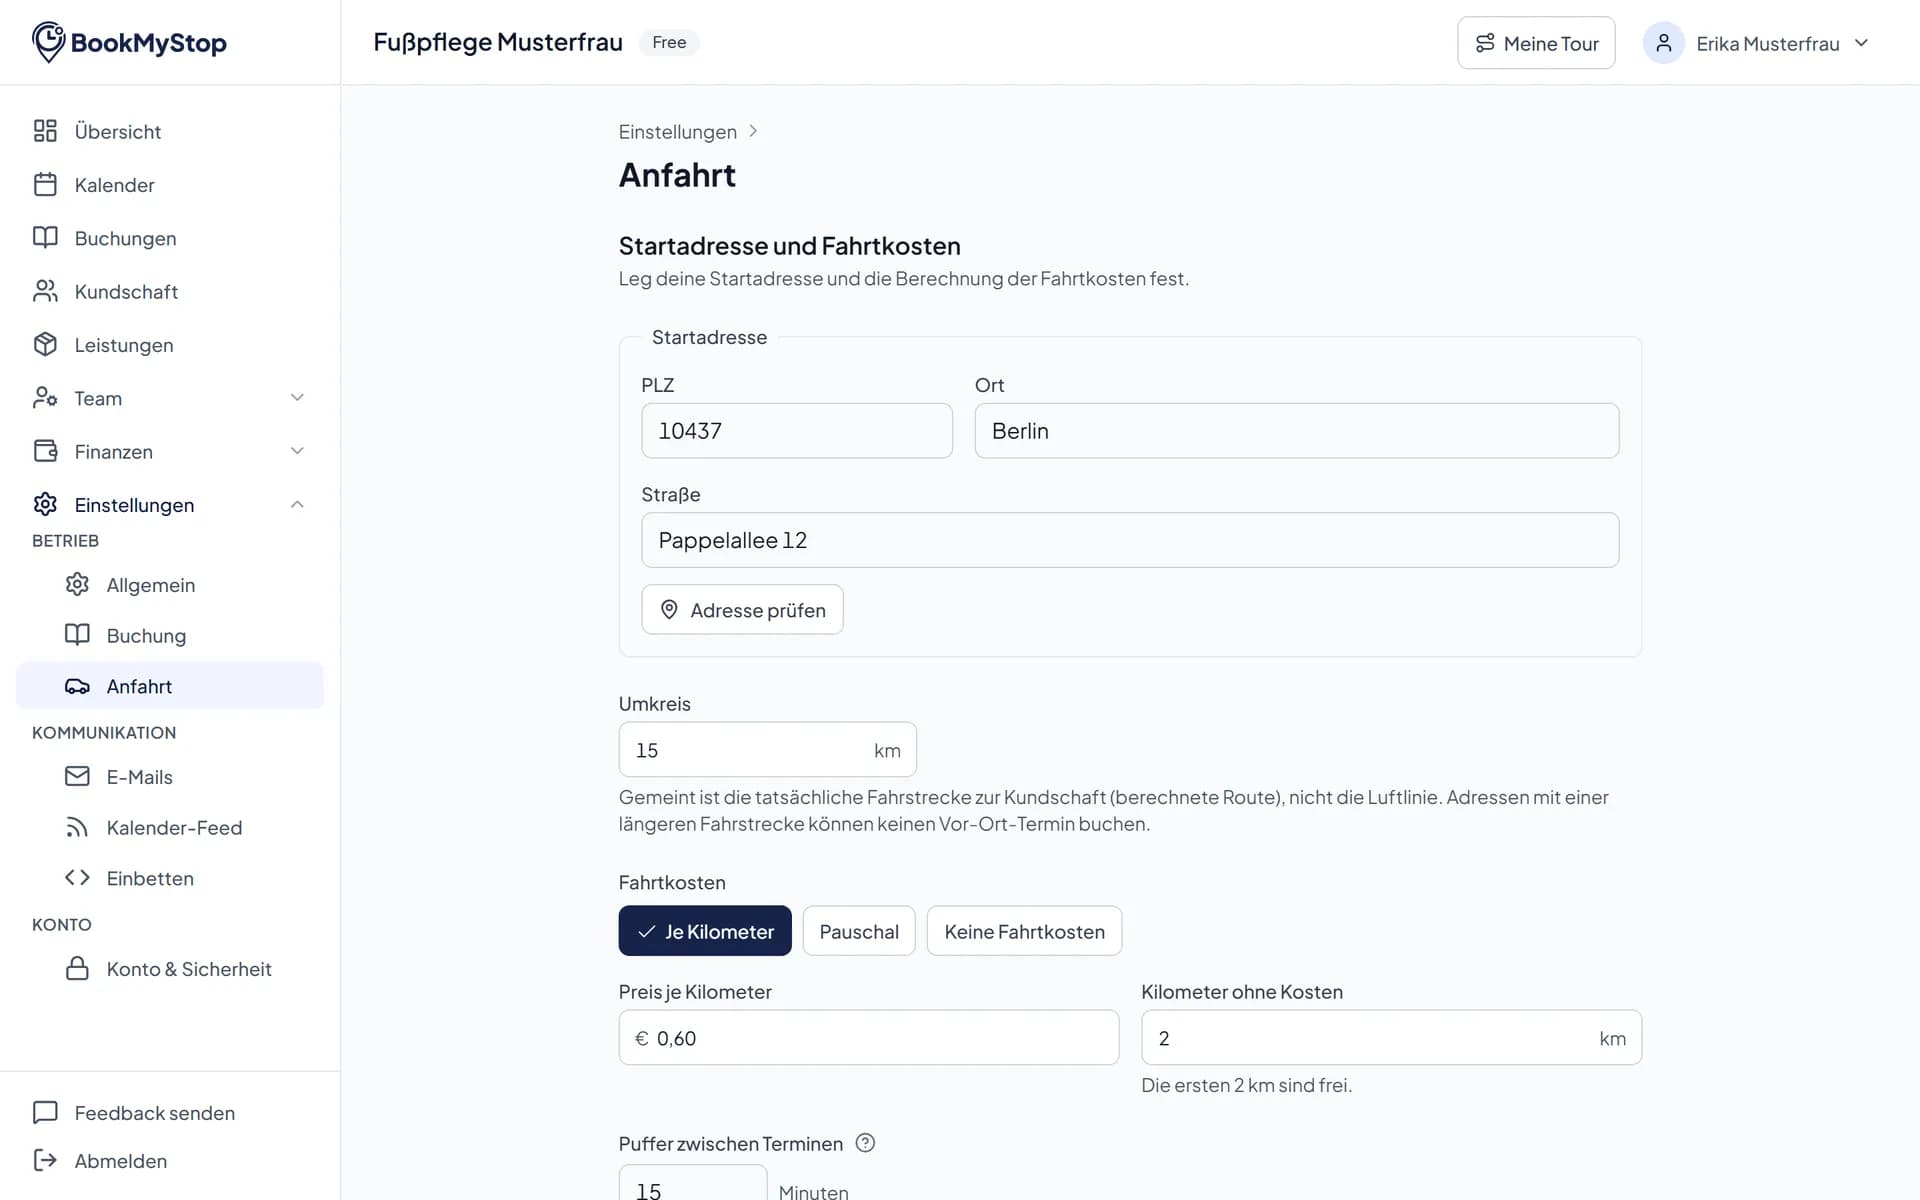
Task: Click the Abmelden logout icon
Action: 45,1160
